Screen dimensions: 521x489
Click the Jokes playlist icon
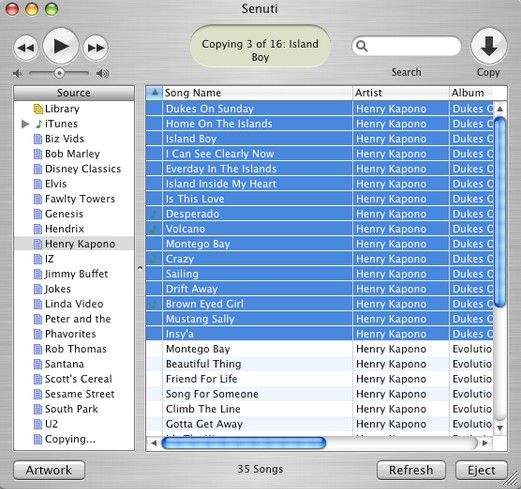(x=38, y=289)
